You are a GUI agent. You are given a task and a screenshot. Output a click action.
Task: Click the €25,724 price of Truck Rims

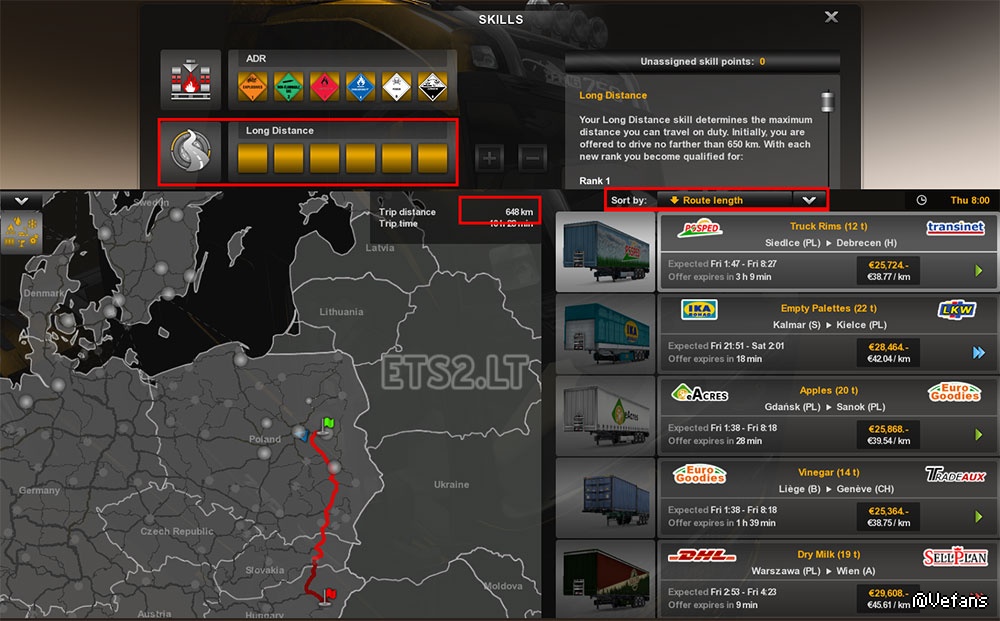point(888,265)
